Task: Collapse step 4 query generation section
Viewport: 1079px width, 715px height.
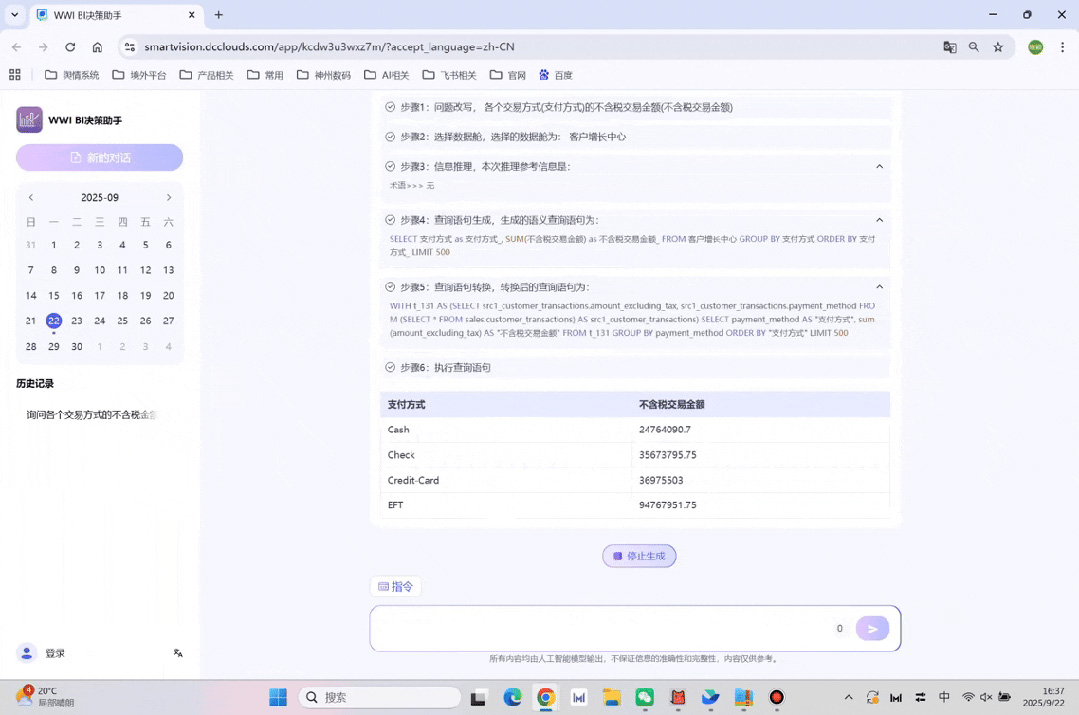Action: (x=879, y=220)
